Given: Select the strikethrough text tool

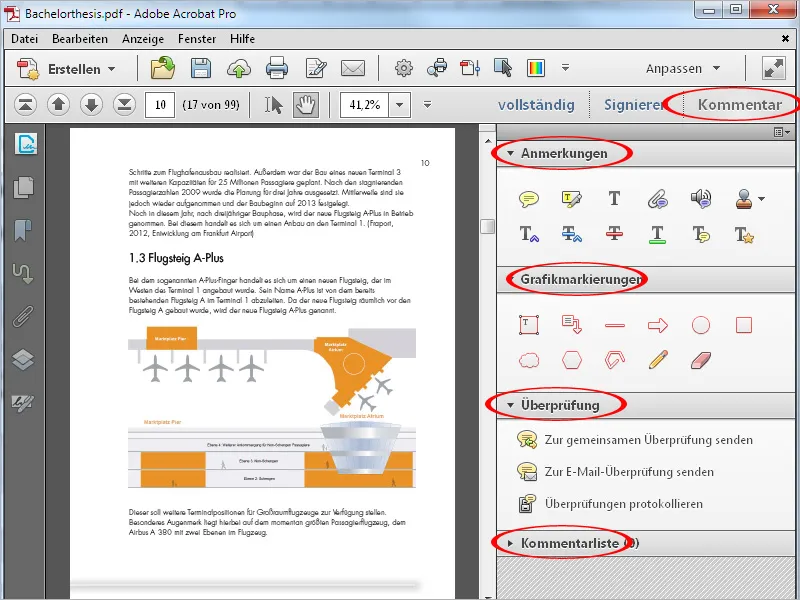Looking at the screenshot, I should click(x=614, y=234).
